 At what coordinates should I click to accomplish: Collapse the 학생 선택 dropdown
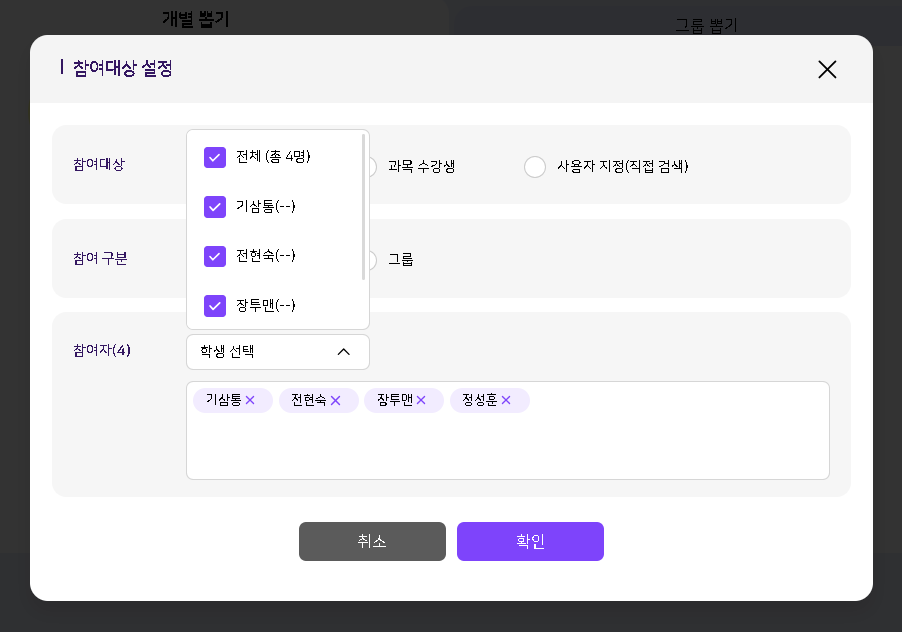(277, 352)
